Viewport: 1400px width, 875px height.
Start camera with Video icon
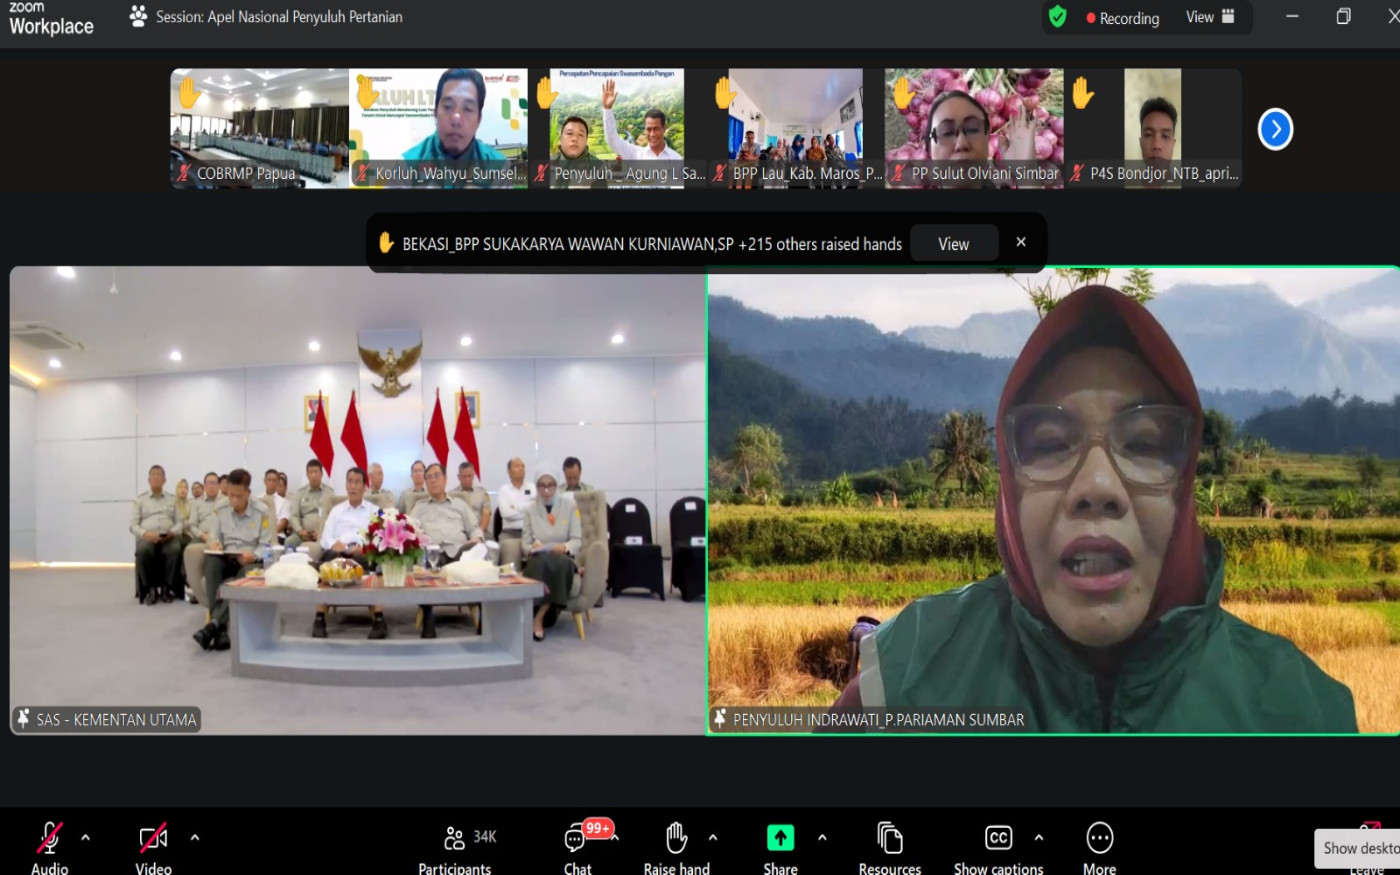153,838
